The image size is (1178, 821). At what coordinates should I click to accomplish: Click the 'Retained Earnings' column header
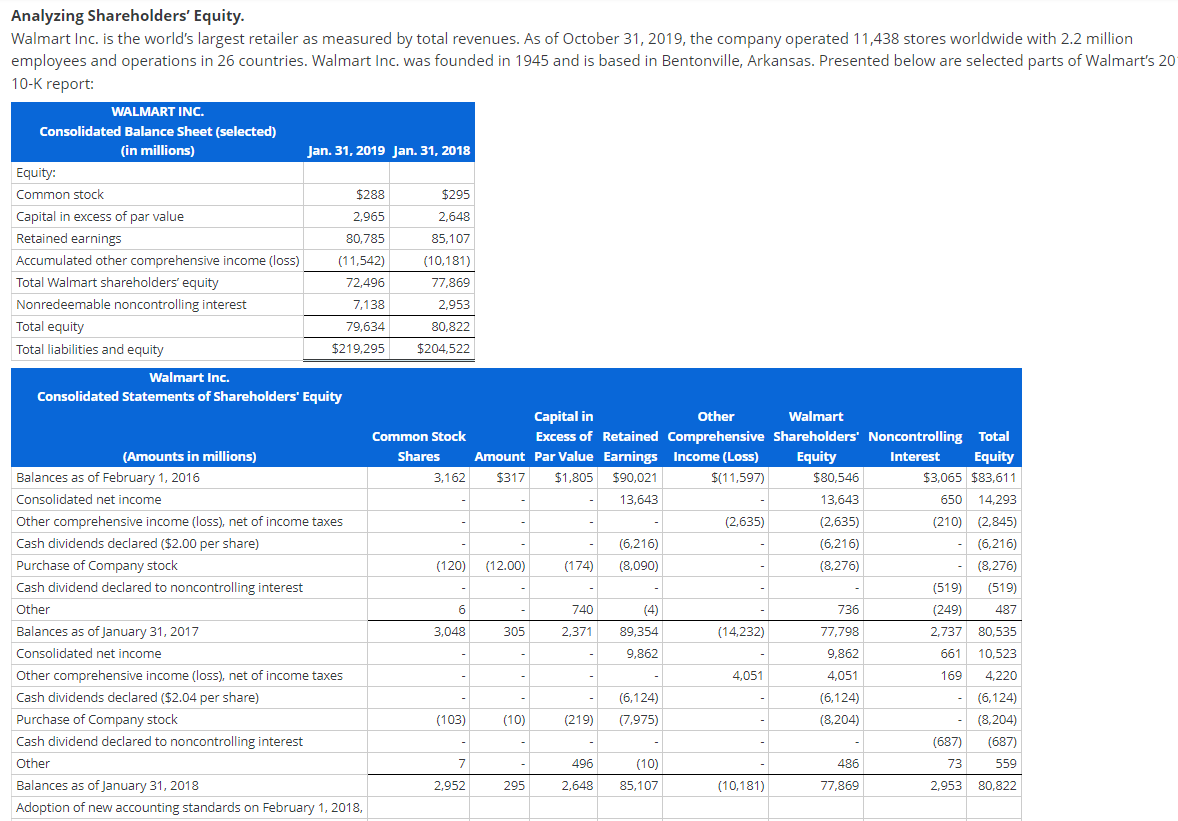point(630,446)
